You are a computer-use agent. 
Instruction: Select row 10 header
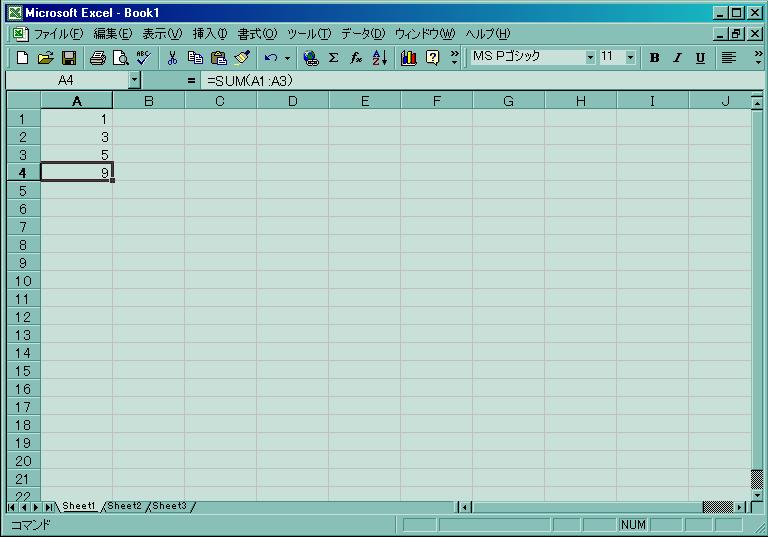(x=24, y=281)
